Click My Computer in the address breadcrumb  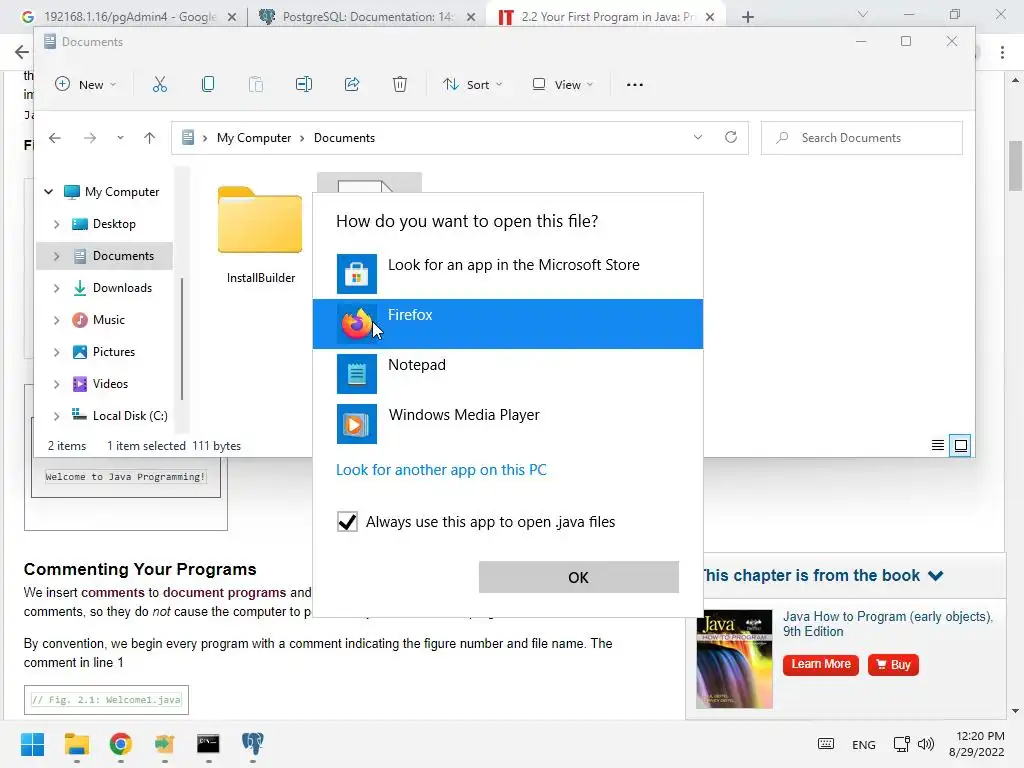point(254,138)
